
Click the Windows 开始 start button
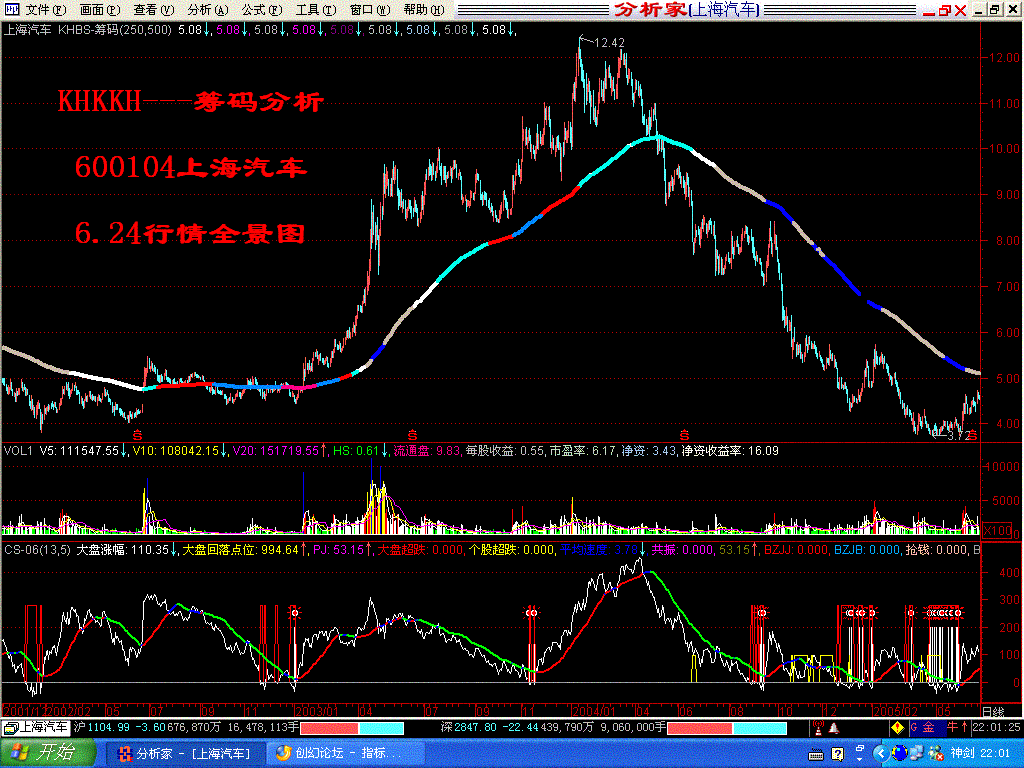point(46,753)
